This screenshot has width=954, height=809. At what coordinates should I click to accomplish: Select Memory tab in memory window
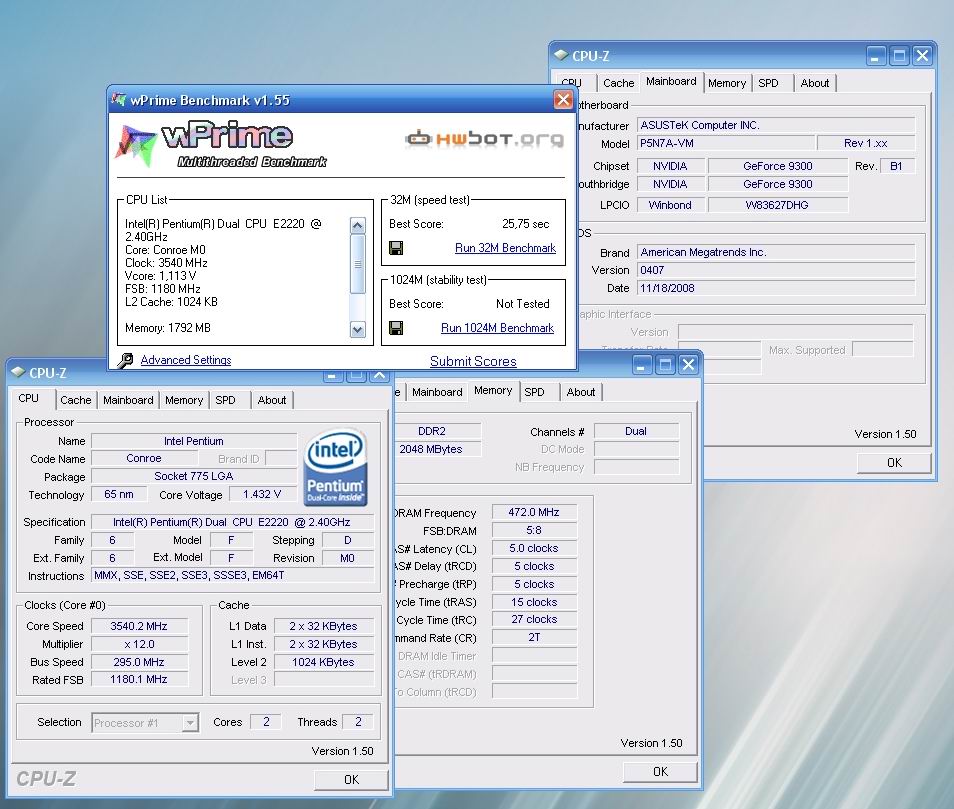[x=493, y=391]
